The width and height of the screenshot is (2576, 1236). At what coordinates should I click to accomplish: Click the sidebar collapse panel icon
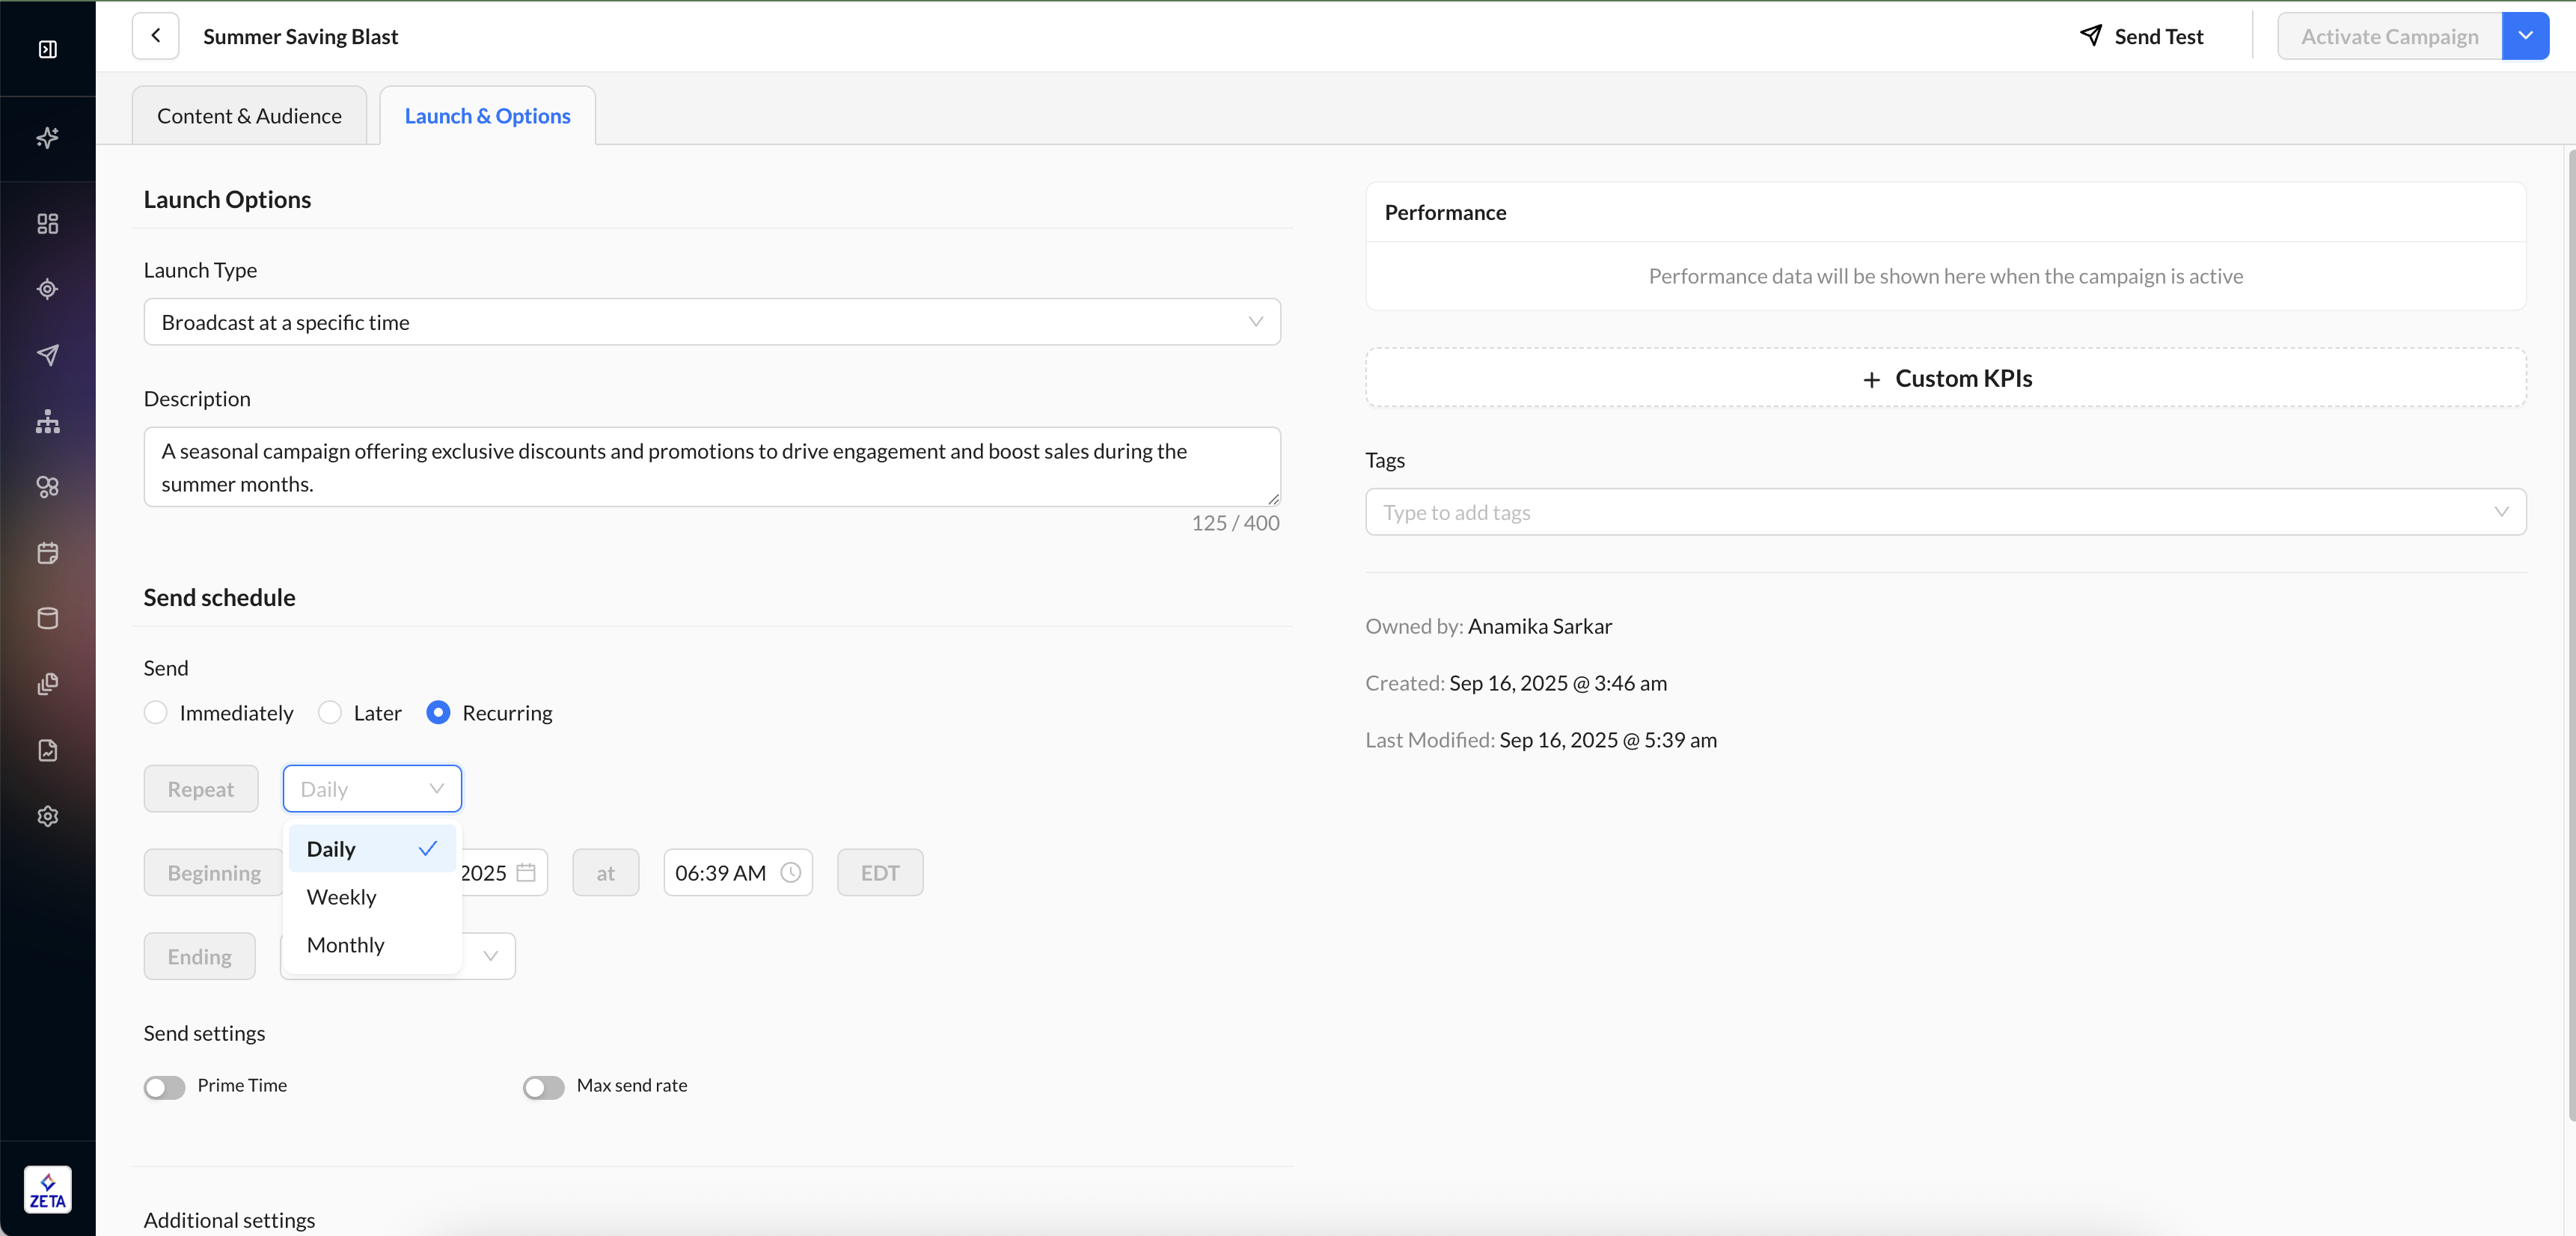[x=47, y=49]
